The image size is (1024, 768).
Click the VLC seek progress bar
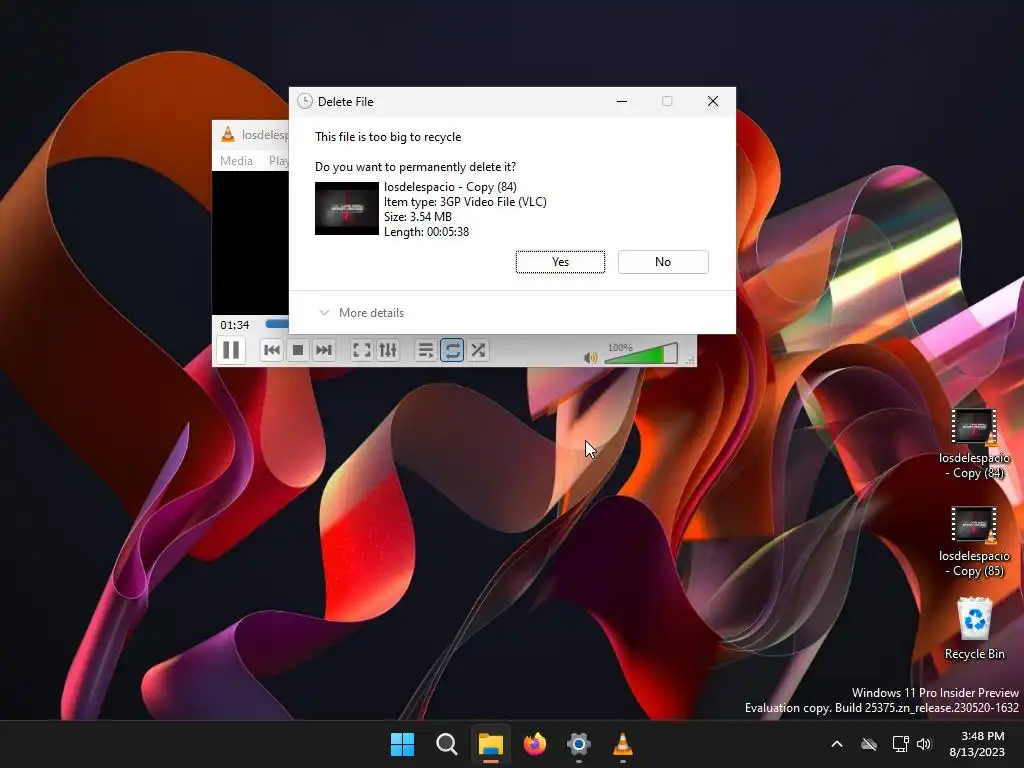coord(277,324)
